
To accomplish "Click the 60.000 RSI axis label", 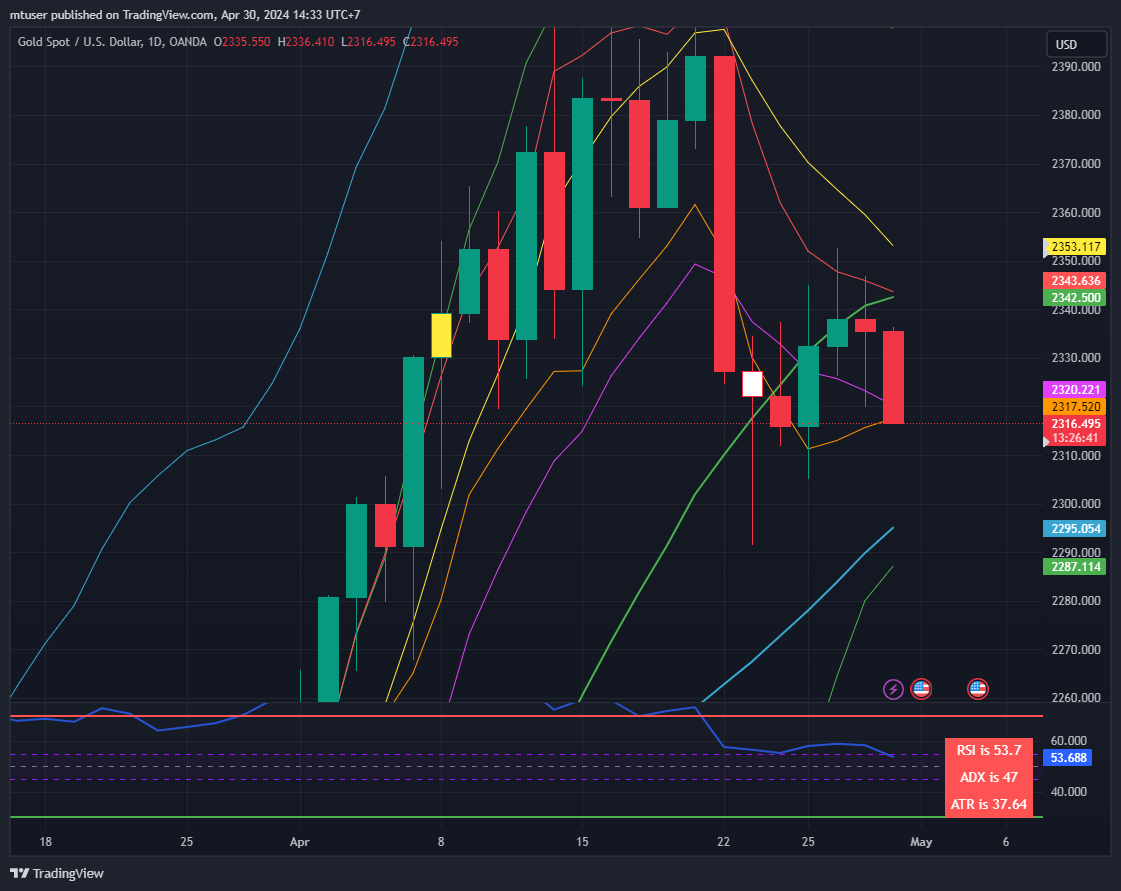I will 1068,741.
